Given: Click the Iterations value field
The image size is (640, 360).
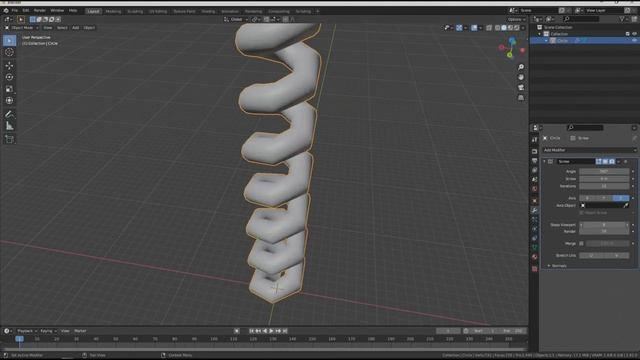Looking at the screenshot, I should (604, 186).
